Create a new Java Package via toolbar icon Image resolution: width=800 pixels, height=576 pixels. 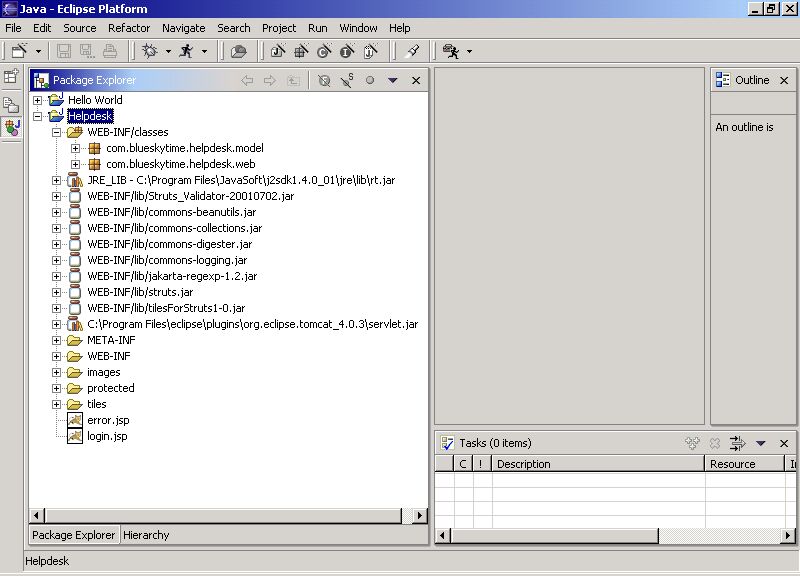coord(302,51)
